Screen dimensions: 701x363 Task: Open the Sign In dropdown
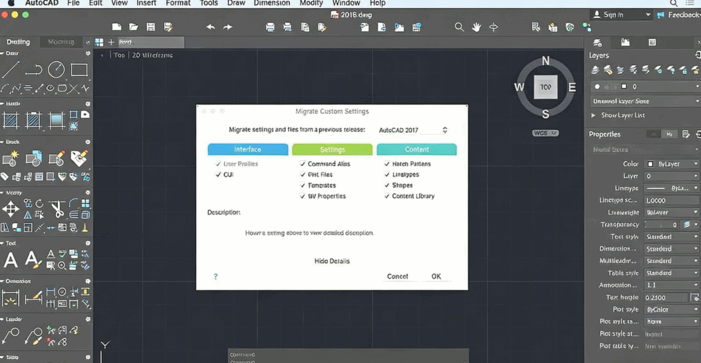(622, 15)
